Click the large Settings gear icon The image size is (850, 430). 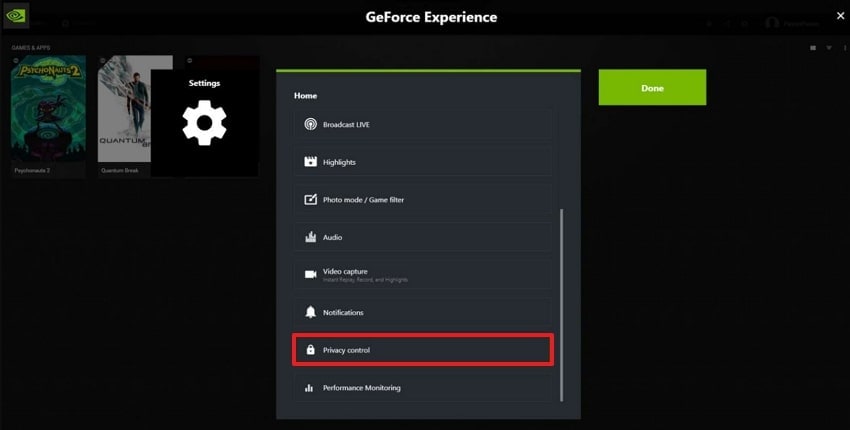click(204, 123)
